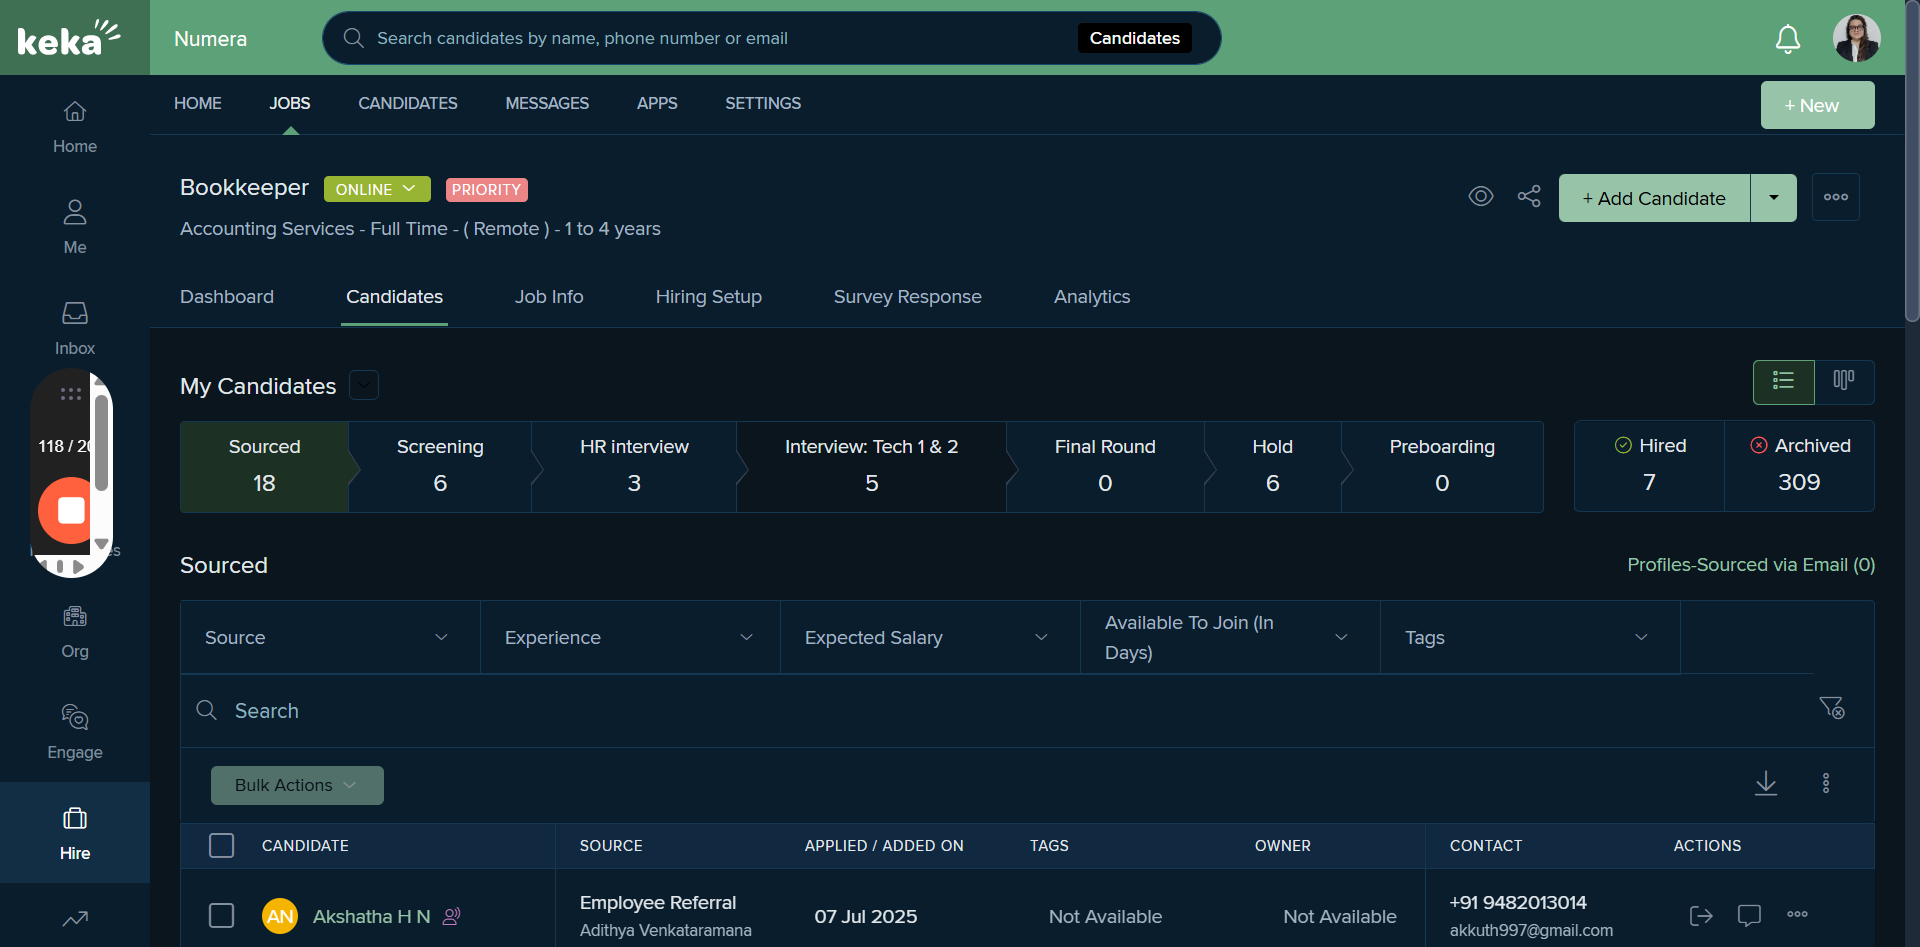
Task: Open the Expected Salary filter dropdown
Action: coord(930,637)
